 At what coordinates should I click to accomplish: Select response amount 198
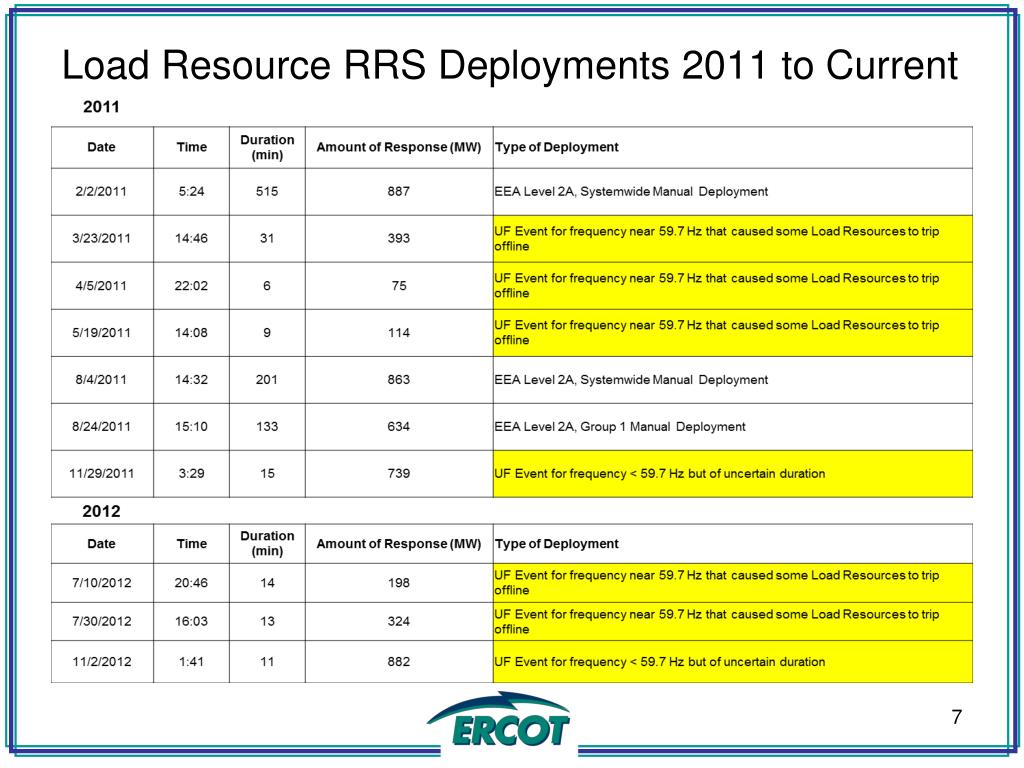pyautogui.click(x=398, y=583)
